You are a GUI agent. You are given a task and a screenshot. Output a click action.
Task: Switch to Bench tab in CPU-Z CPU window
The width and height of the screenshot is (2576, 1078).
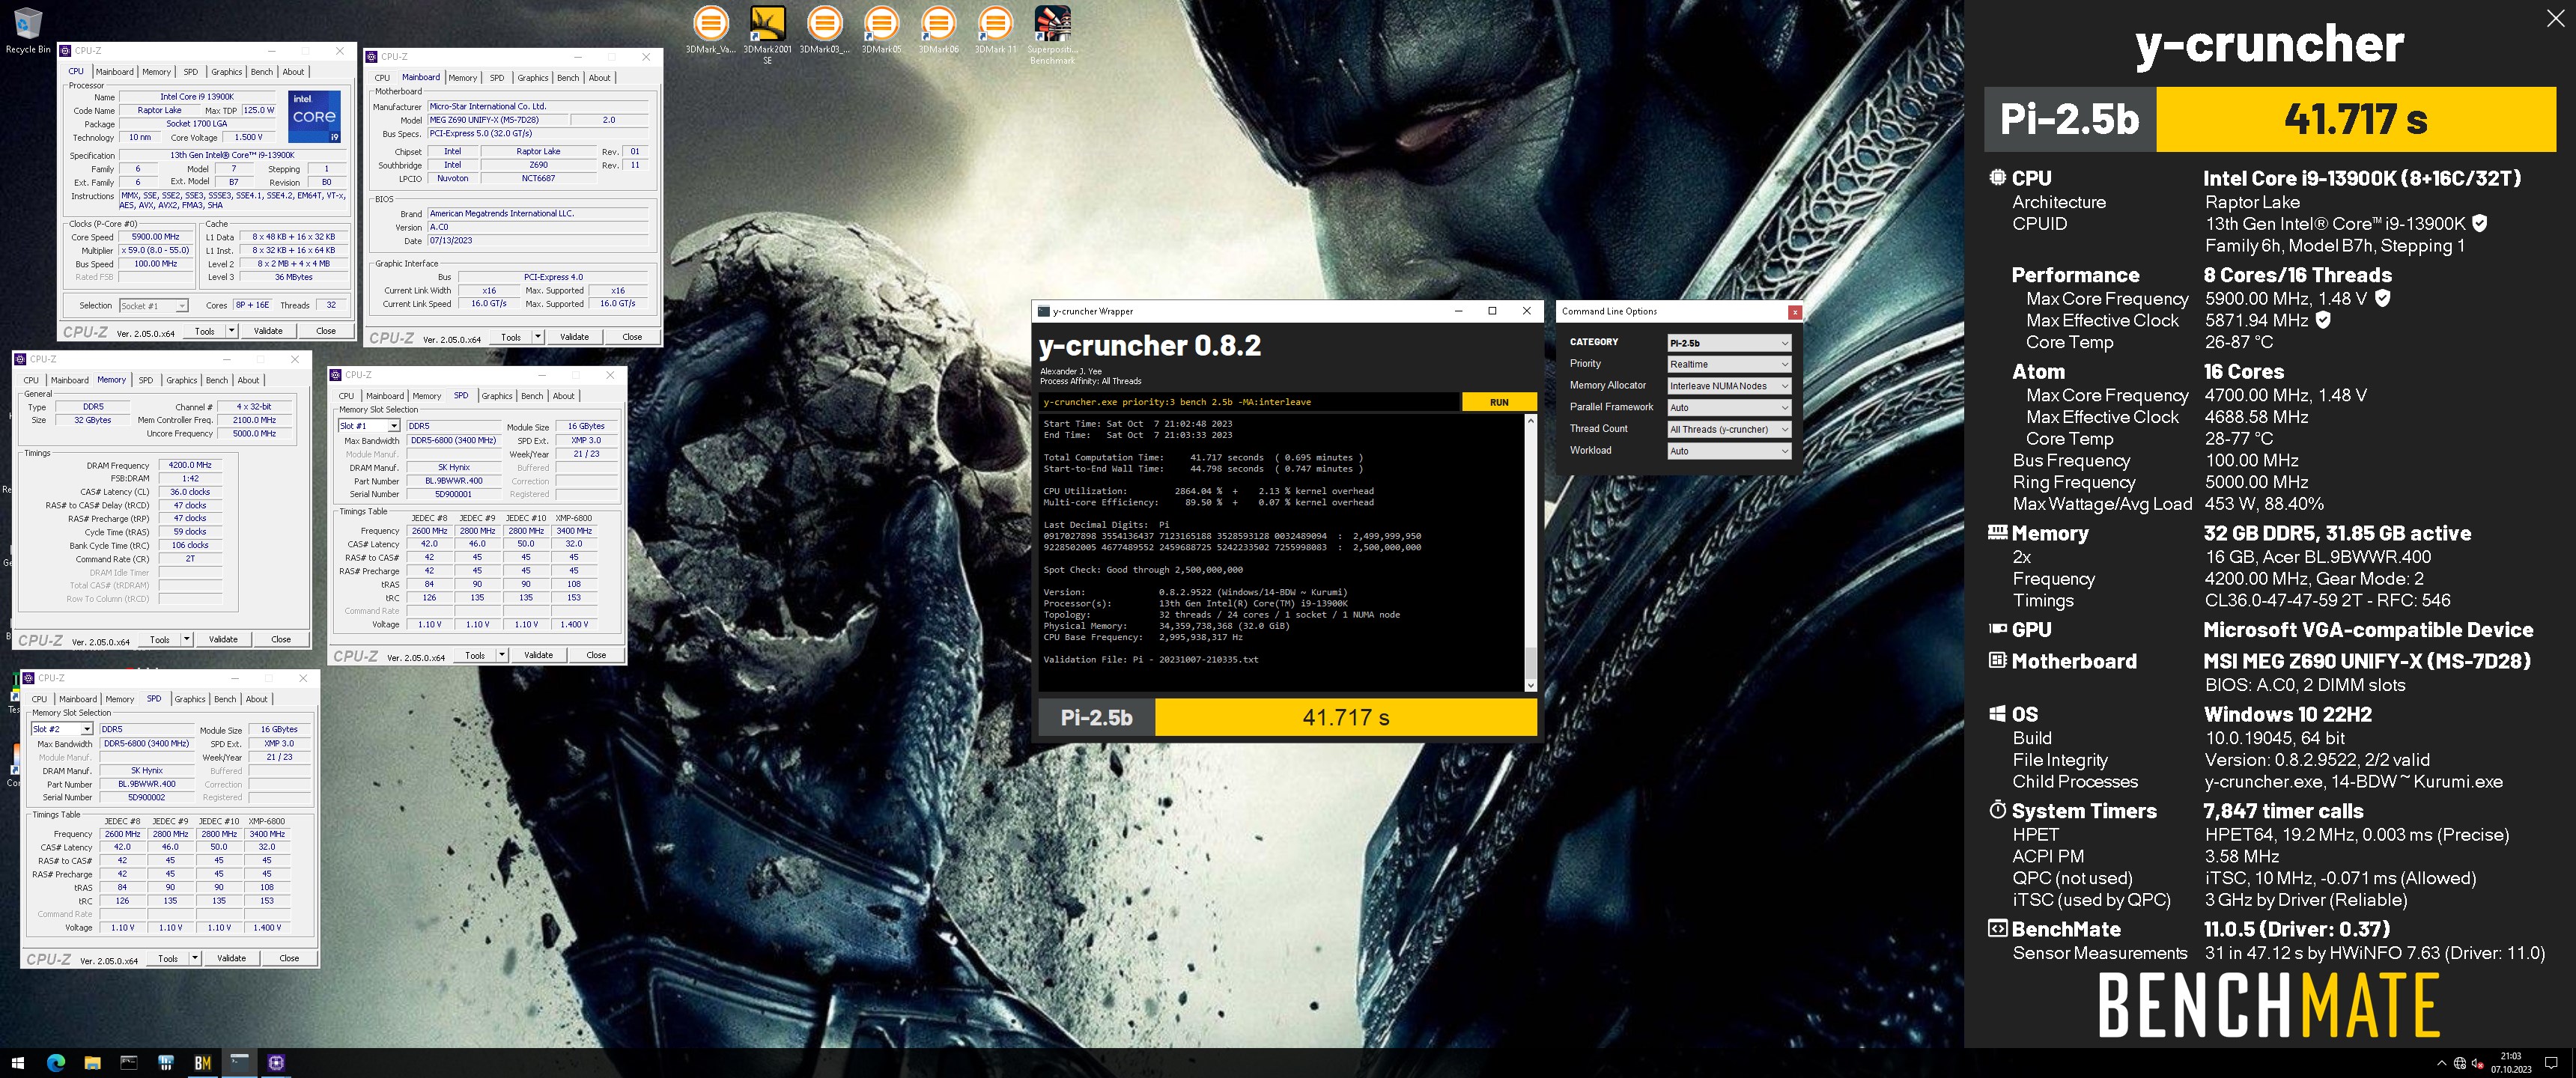(x=262, y=72)
